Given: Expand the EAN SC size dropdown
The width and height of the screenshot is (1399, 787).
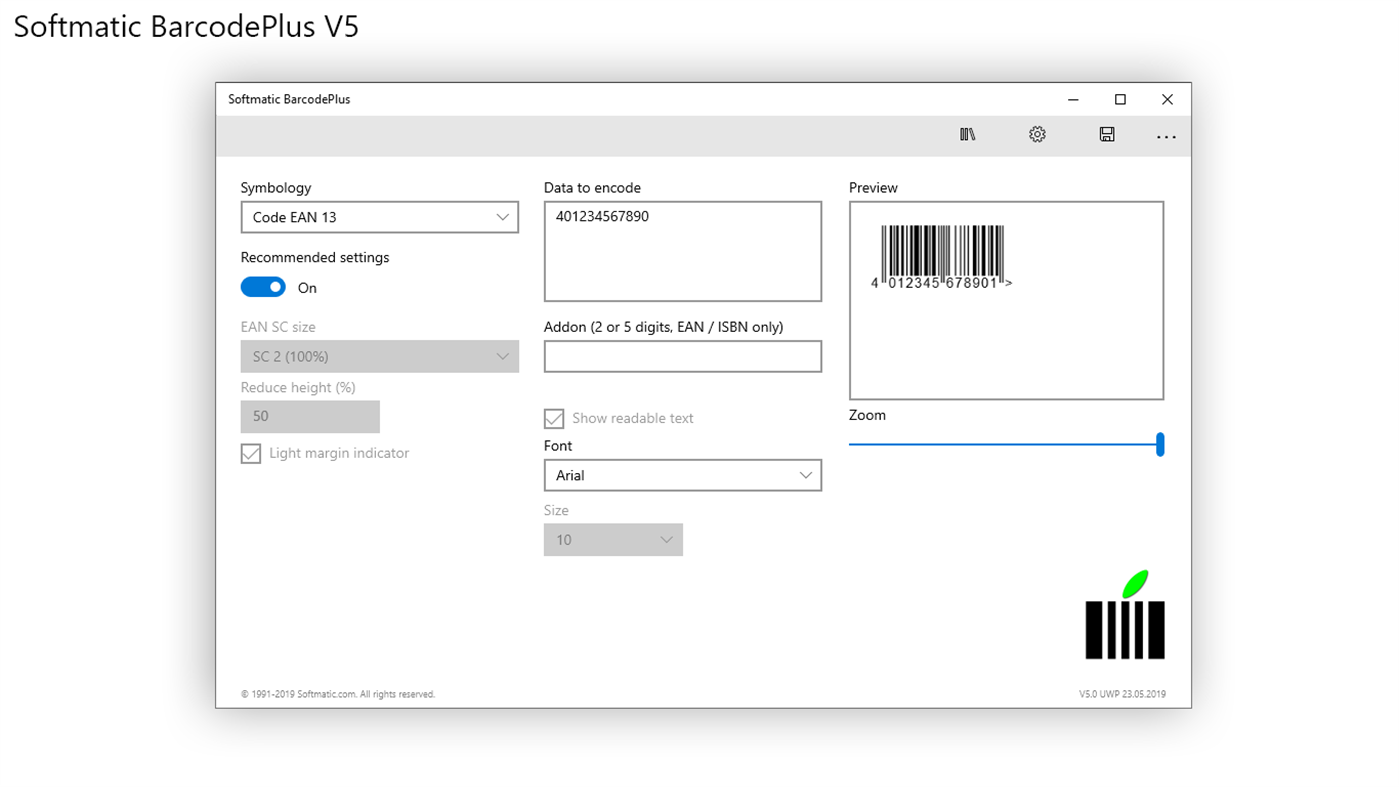Looking at the screenshot, I should pyautogui.click(x=380, y=356).
